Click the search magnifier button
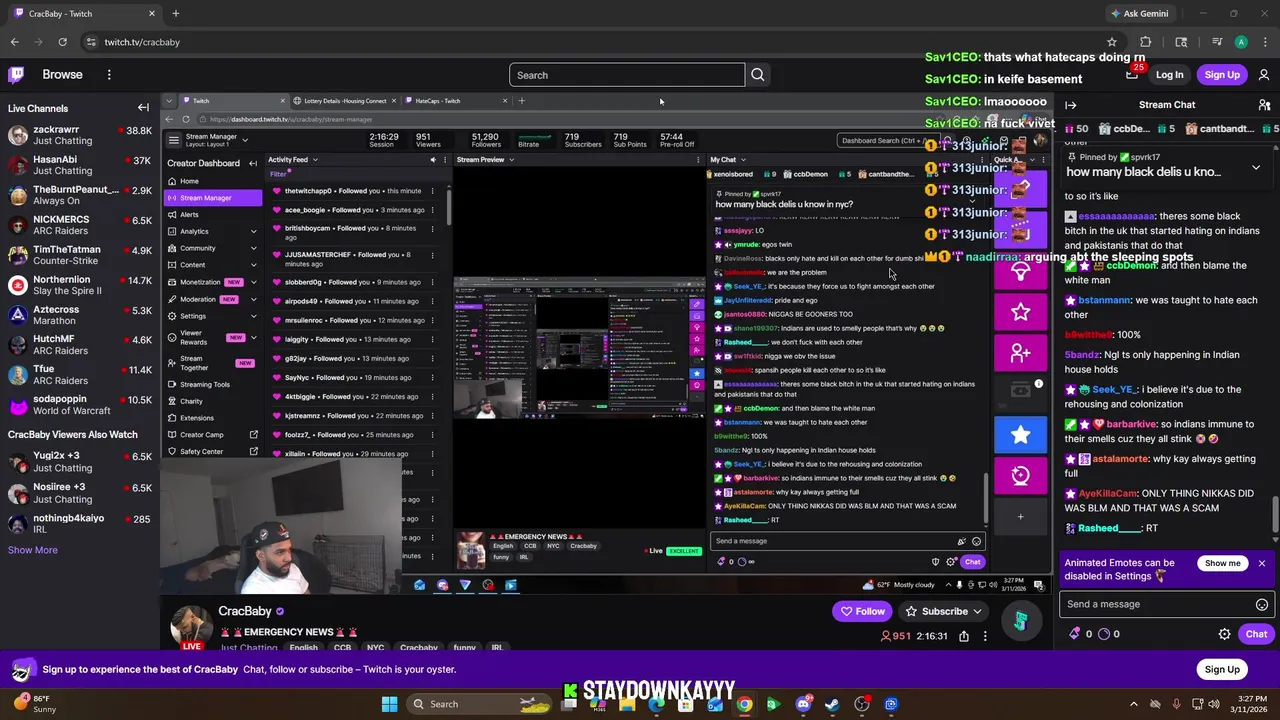 (758, 75)
